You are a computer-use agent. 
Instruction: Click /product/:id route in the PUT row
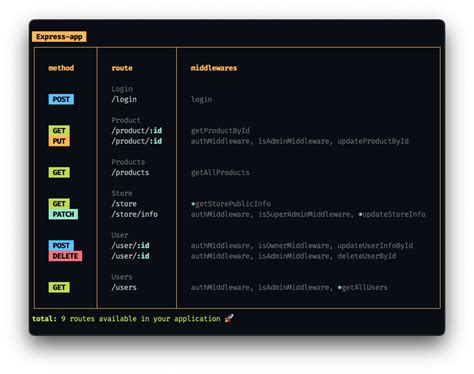click(137, 141)
